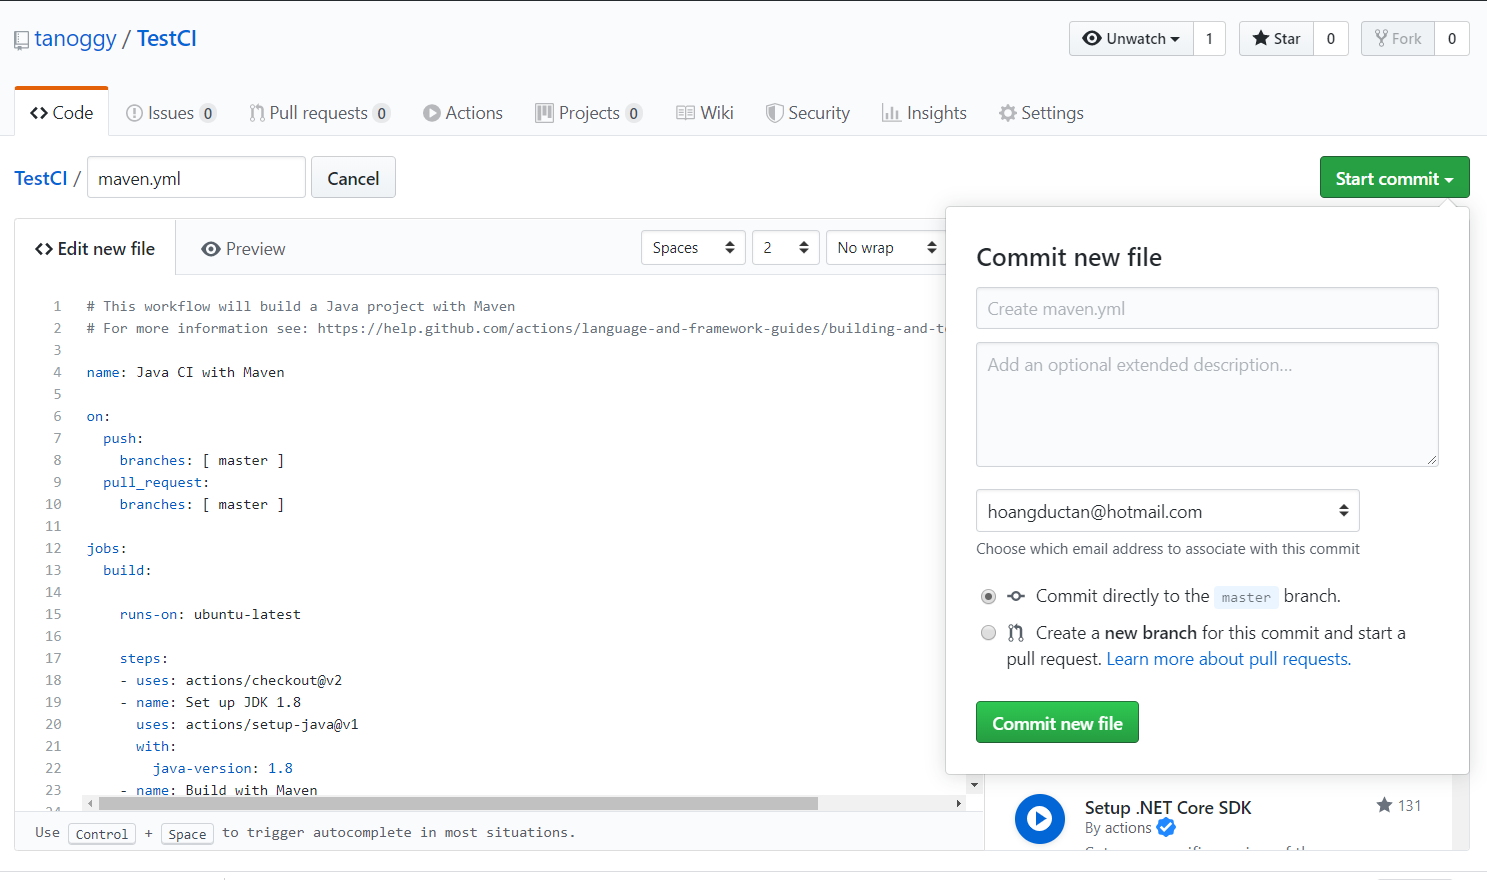Image resolution: width=1487 pixels, height=880 pixels.
Task: Click the 'Create maven.yml' commit message field
Action: [x=1207, y=308]
